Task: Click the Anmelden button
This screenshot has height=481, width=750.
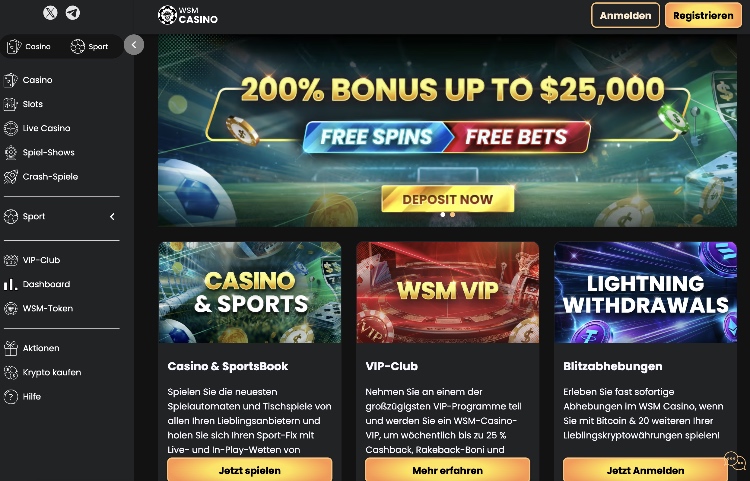Action: (x=625, y=15)
